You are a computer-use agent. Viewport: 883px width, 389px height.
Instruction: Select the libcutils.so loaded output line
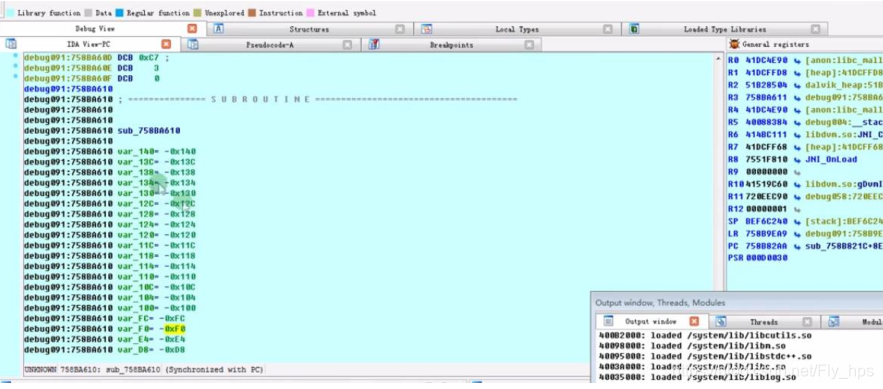pyautogui.click(x=705, y=336)
